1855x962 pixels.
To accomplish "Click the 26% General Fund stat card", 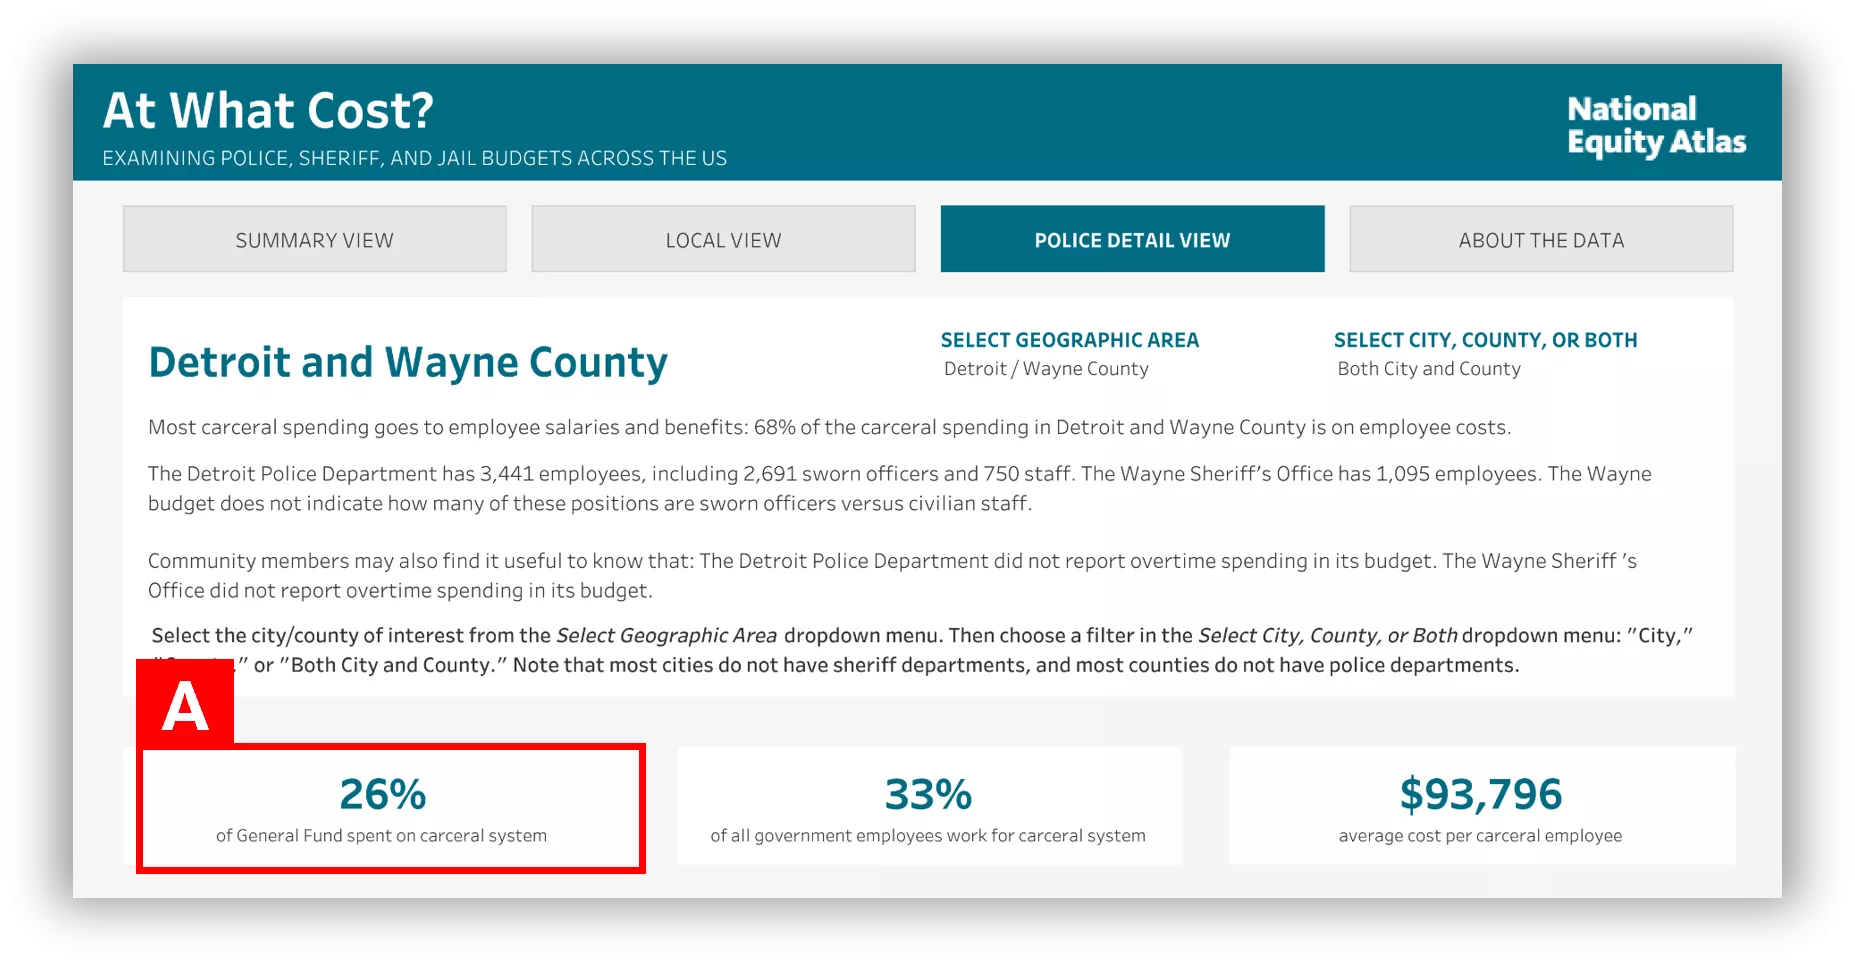I will 390,808.
